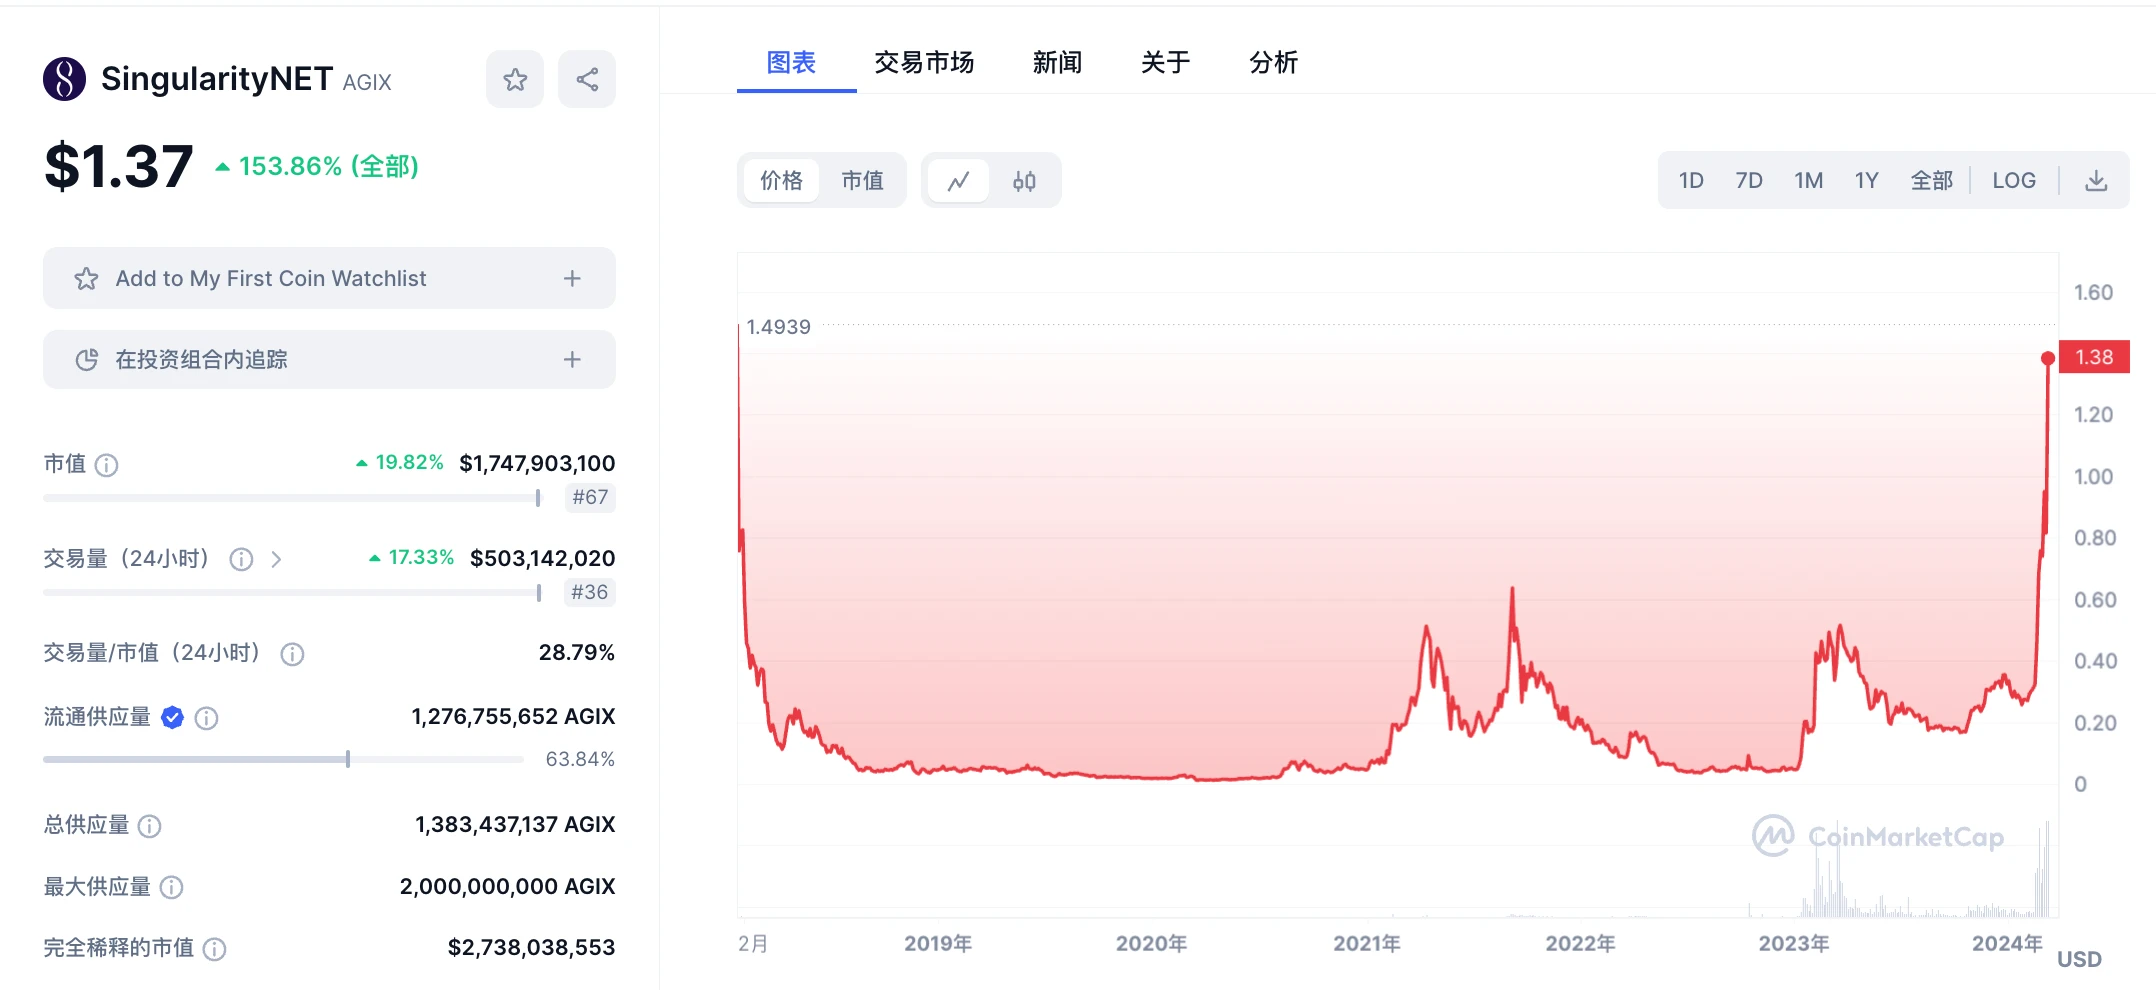This screenshot has height=990, width=2156.
Task: Open the 最大供应量 info tooltip
Action: click(x=172, y=887)
